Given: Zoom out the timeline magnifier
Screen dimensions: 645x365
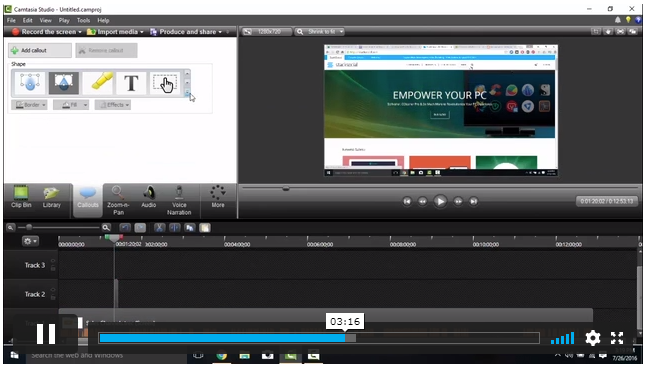Looking at the screenshot, I should [11, 227].
